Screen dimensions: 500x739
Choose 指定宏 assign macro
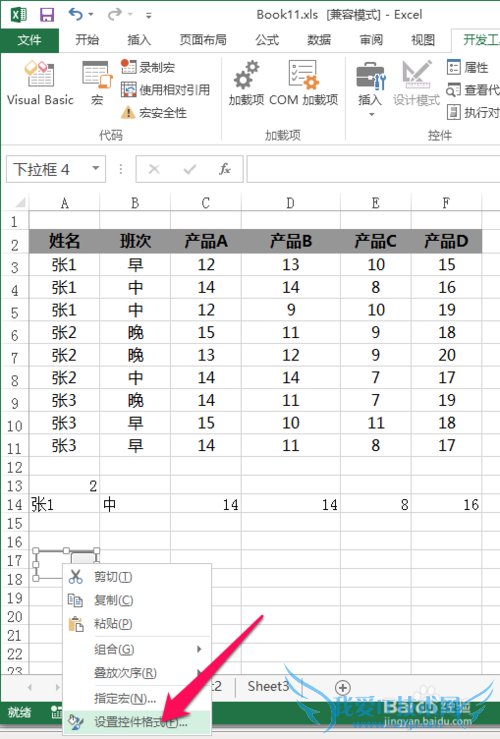point(137,698)
